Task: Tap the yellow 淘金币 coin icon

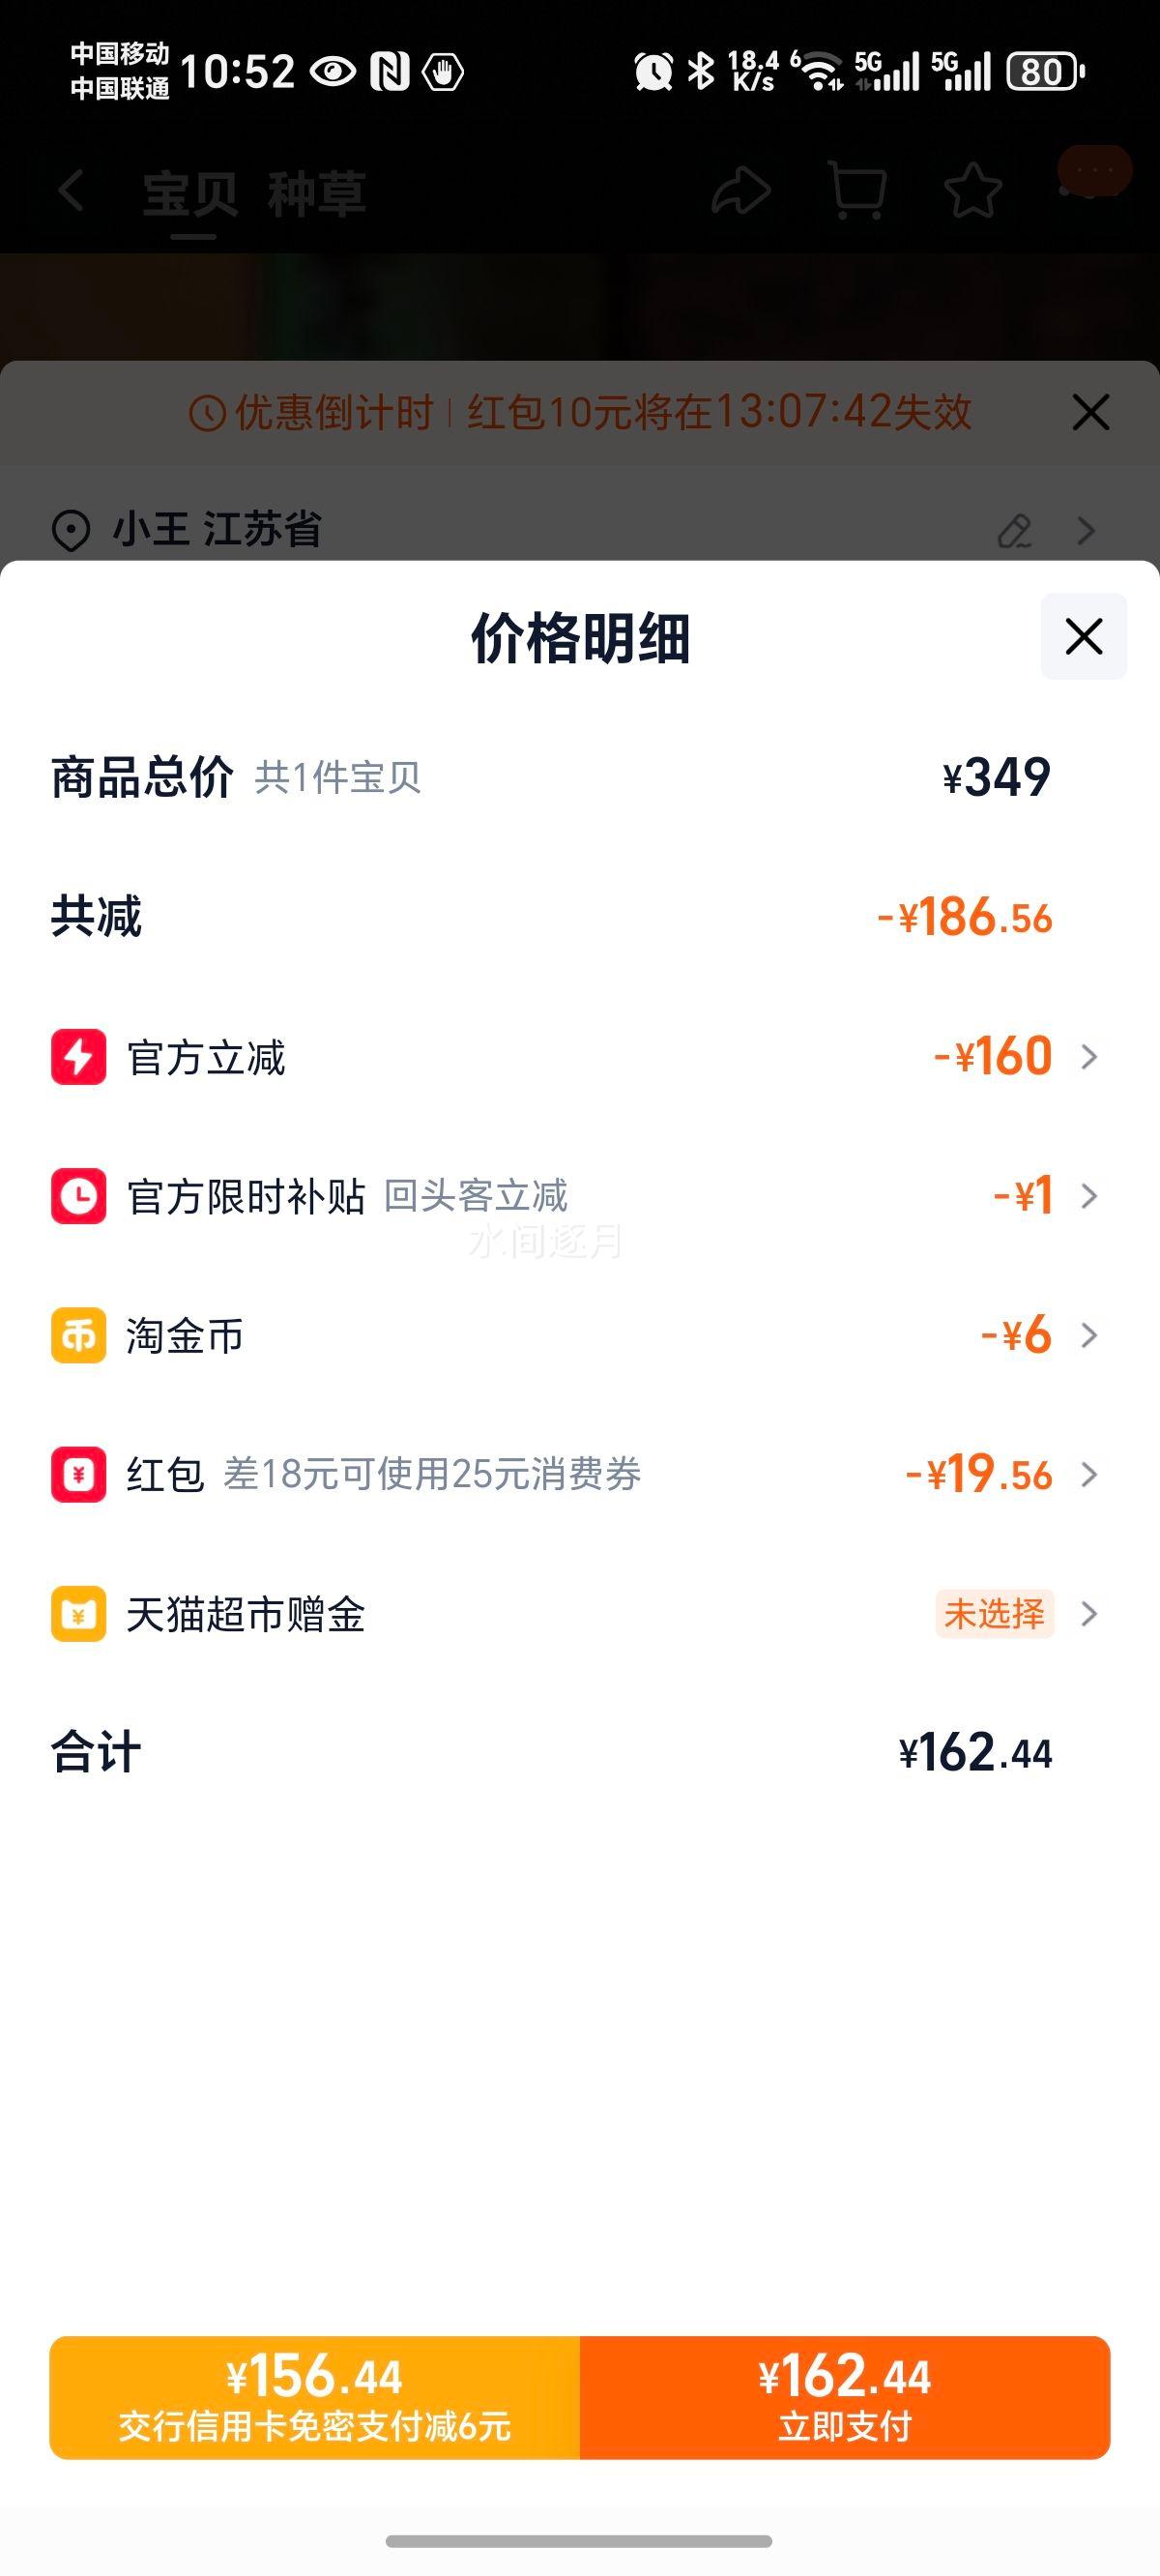Action: [78, 1335]
